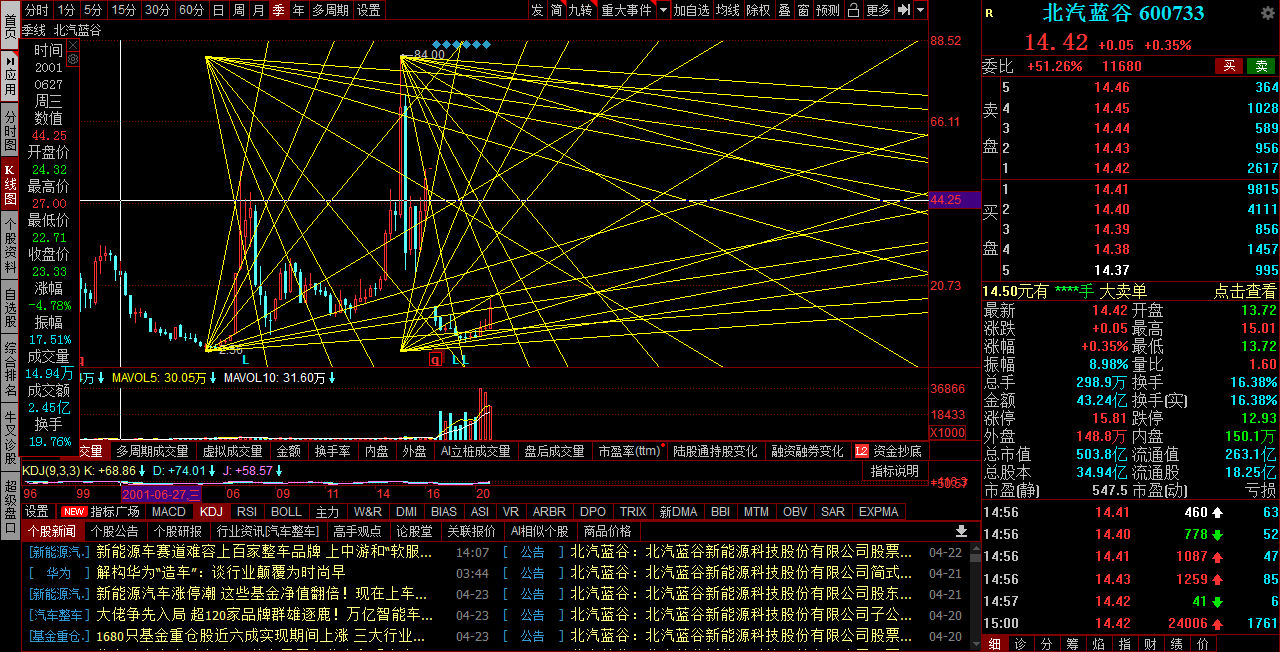Select the RSI indicator tab
Screen dimensions: 1280x652
(x=247, y=511)
